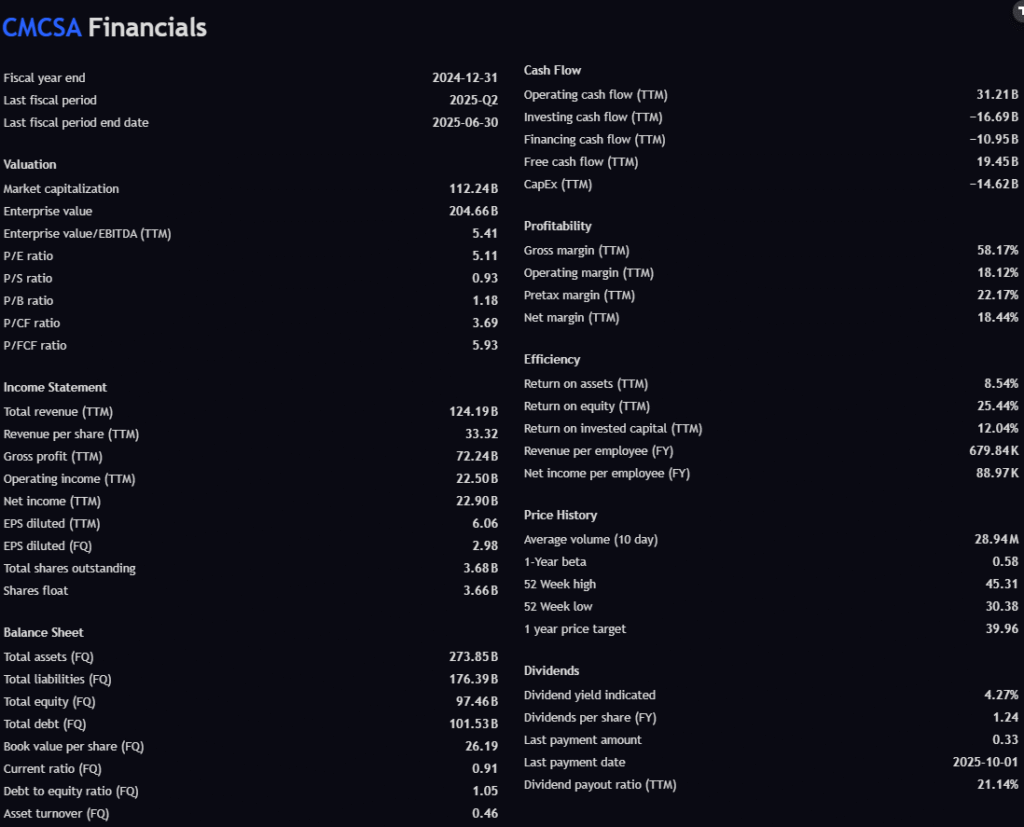1024x827 pixels.
Task: Click the Dividend yield indicated label
Action: click(x=589, y=695)
